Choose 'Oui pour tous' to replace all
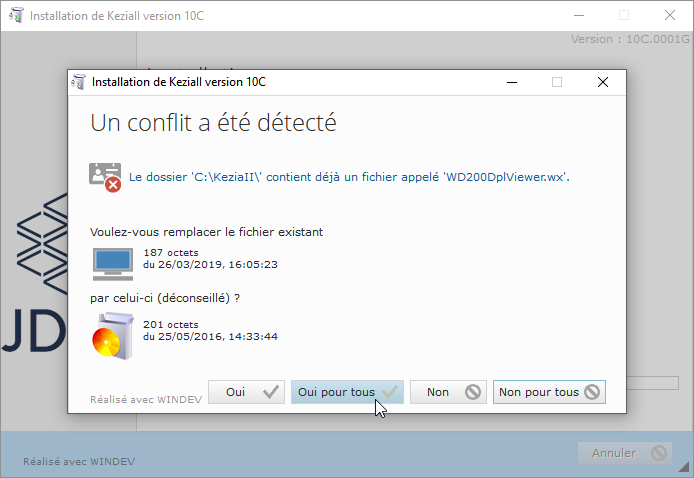Viewport: 694px width, 478px height. (347, 393)
